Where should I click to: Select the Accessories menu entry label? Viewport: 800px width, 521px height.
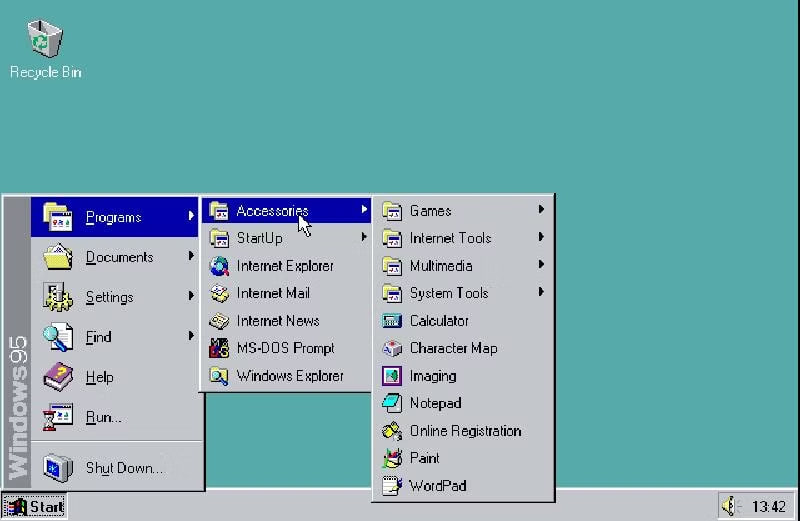(272, 211)
